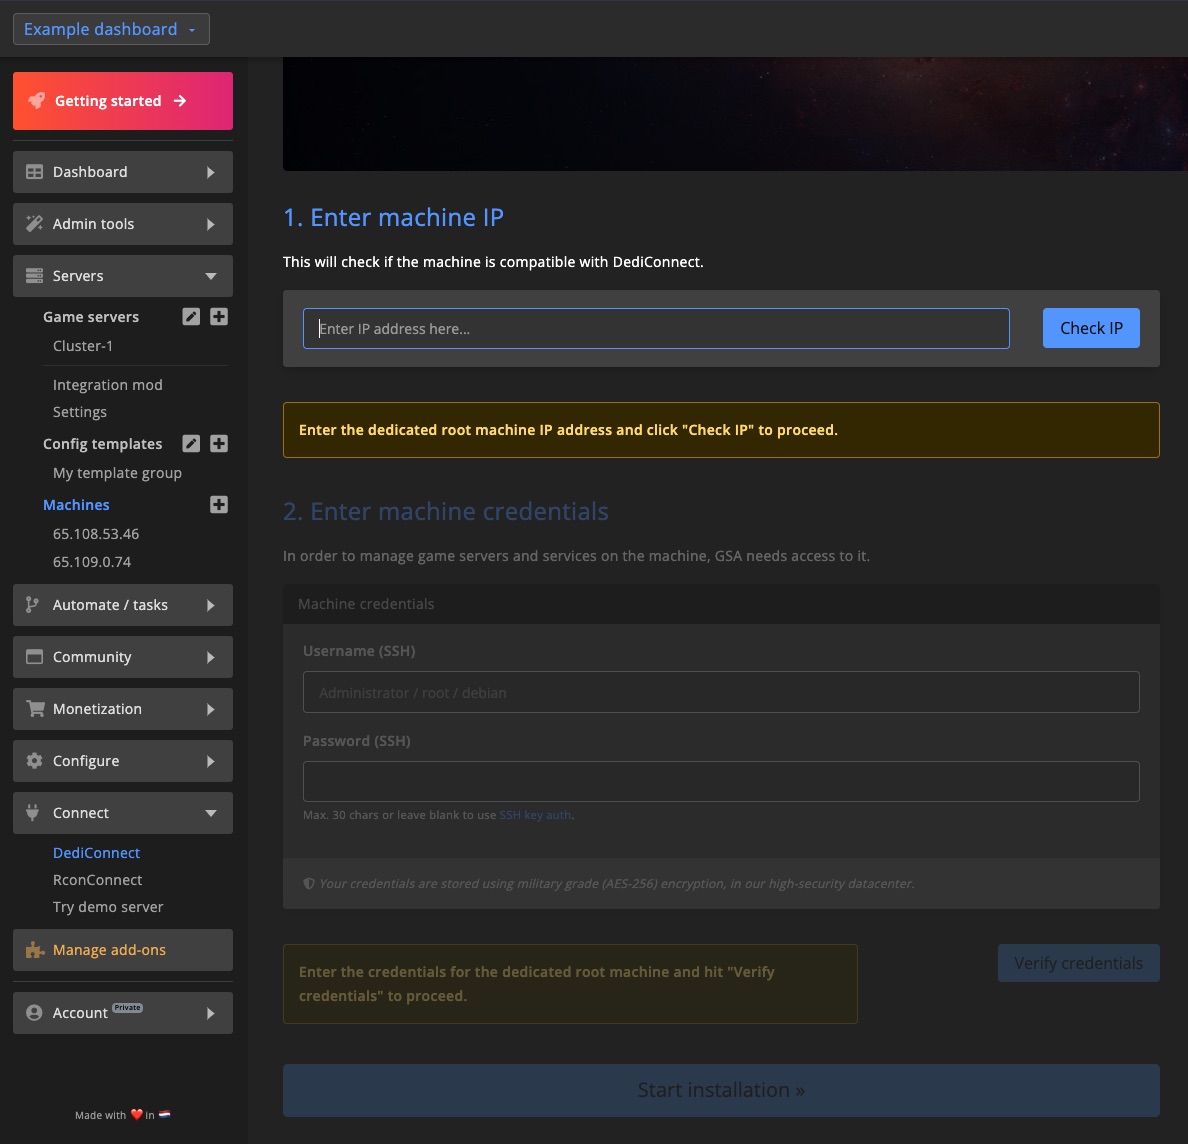
Task: Follow the SSH key auth link
Action: tap(535, 815)
